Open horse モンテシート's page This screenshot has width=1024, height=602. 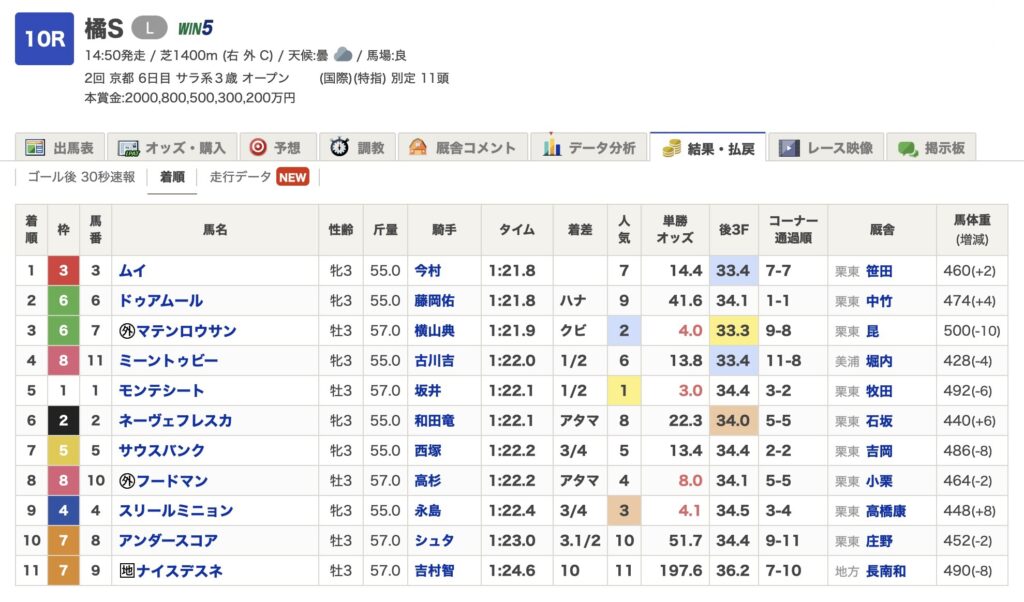point(161,391)
